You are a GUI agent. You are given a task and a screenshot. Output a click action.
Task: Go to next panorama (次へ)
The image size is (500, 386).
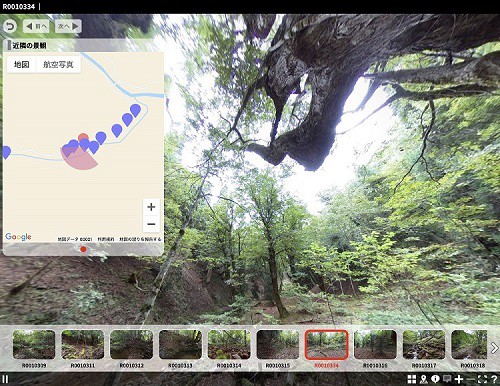(x=68, y=26)
